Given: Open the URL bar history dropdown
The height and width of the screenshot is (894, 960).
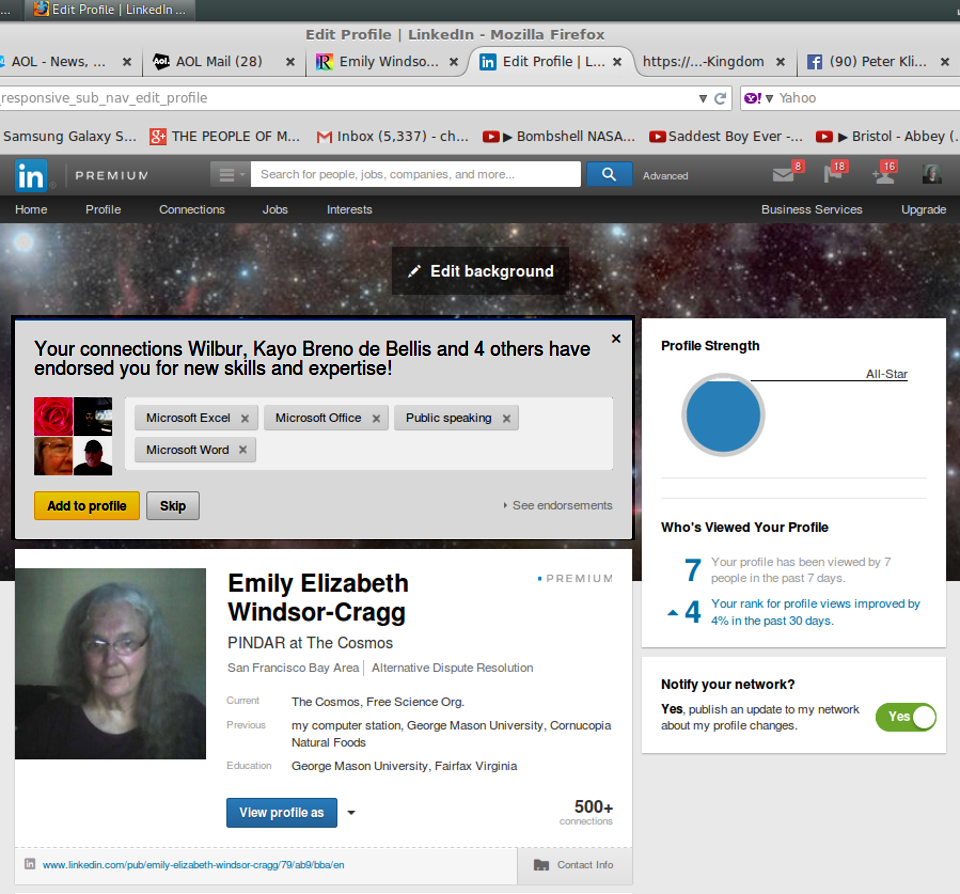Looking at the screenshot, I should (x=703, y=99).
